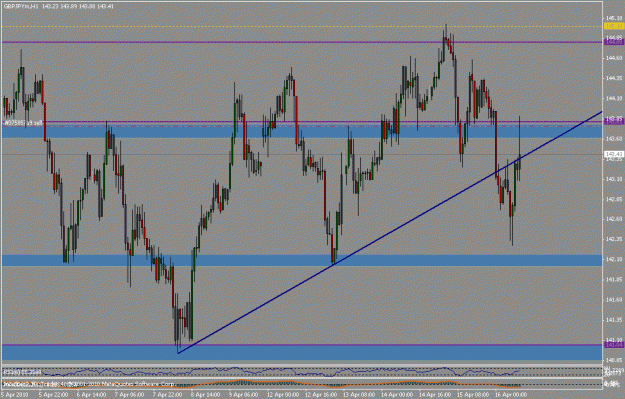The height and width of the screenshot is (399, 625).
Task: Click the yellow price tag on the axis
Action: click(x=614, y=26)
